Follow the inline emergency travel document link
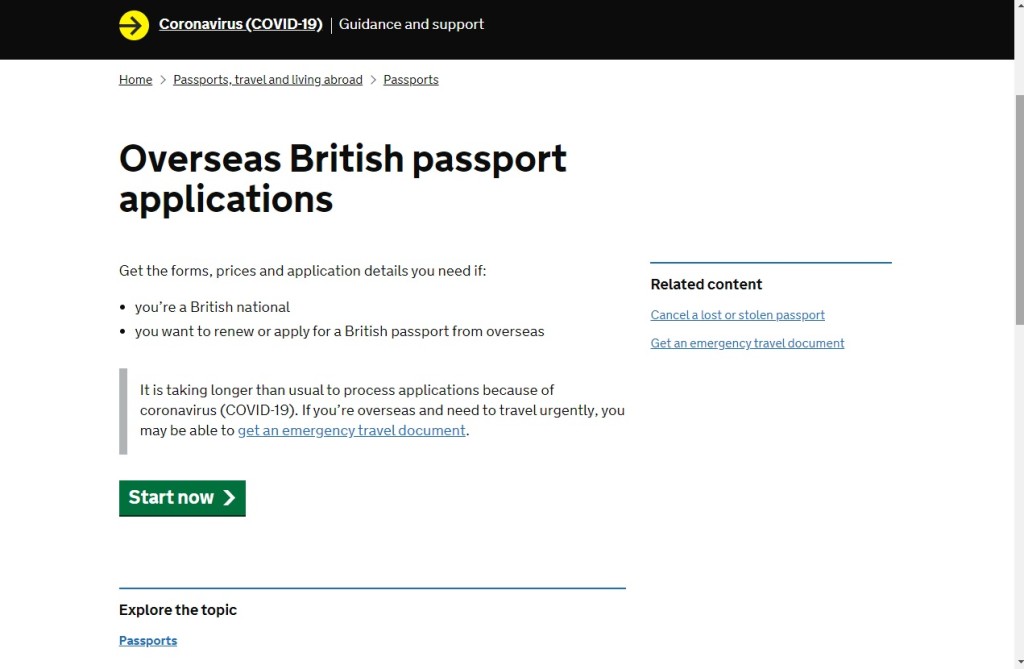The height and width of the screenshot is (669, 1024). [x=351, y=431]
